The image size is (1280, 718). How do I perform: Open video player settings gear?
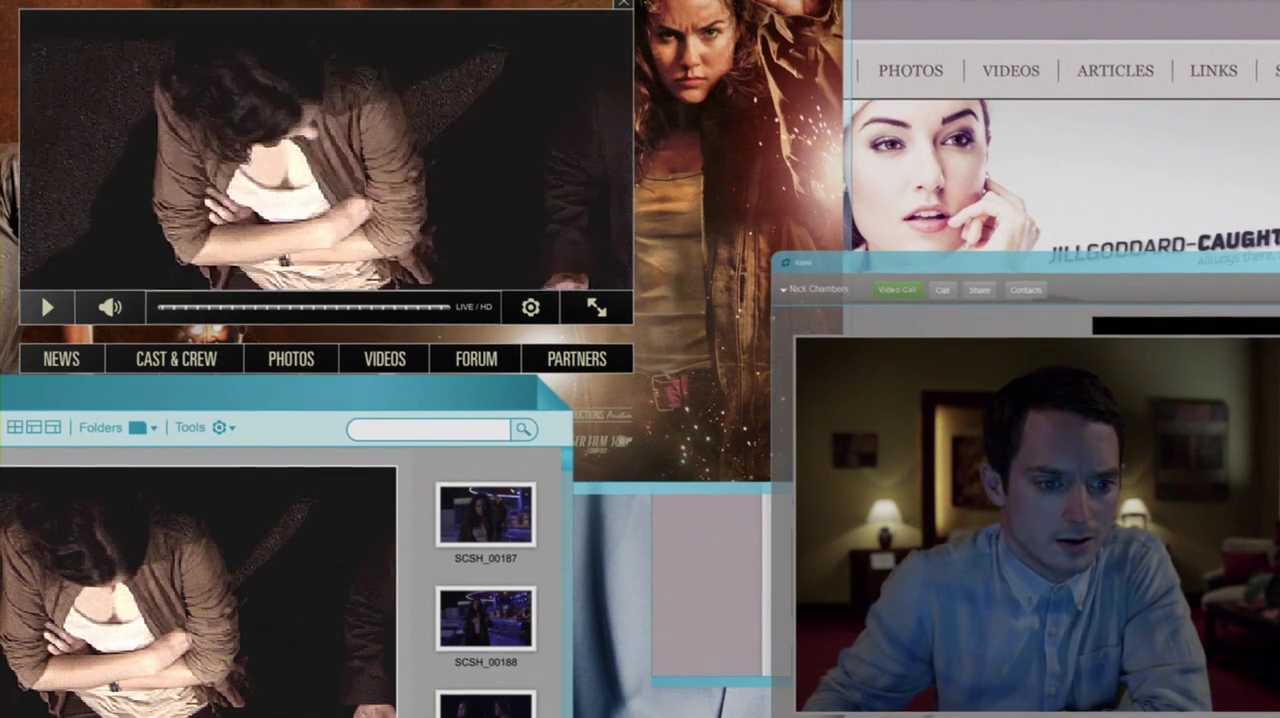tap(530, 308)
